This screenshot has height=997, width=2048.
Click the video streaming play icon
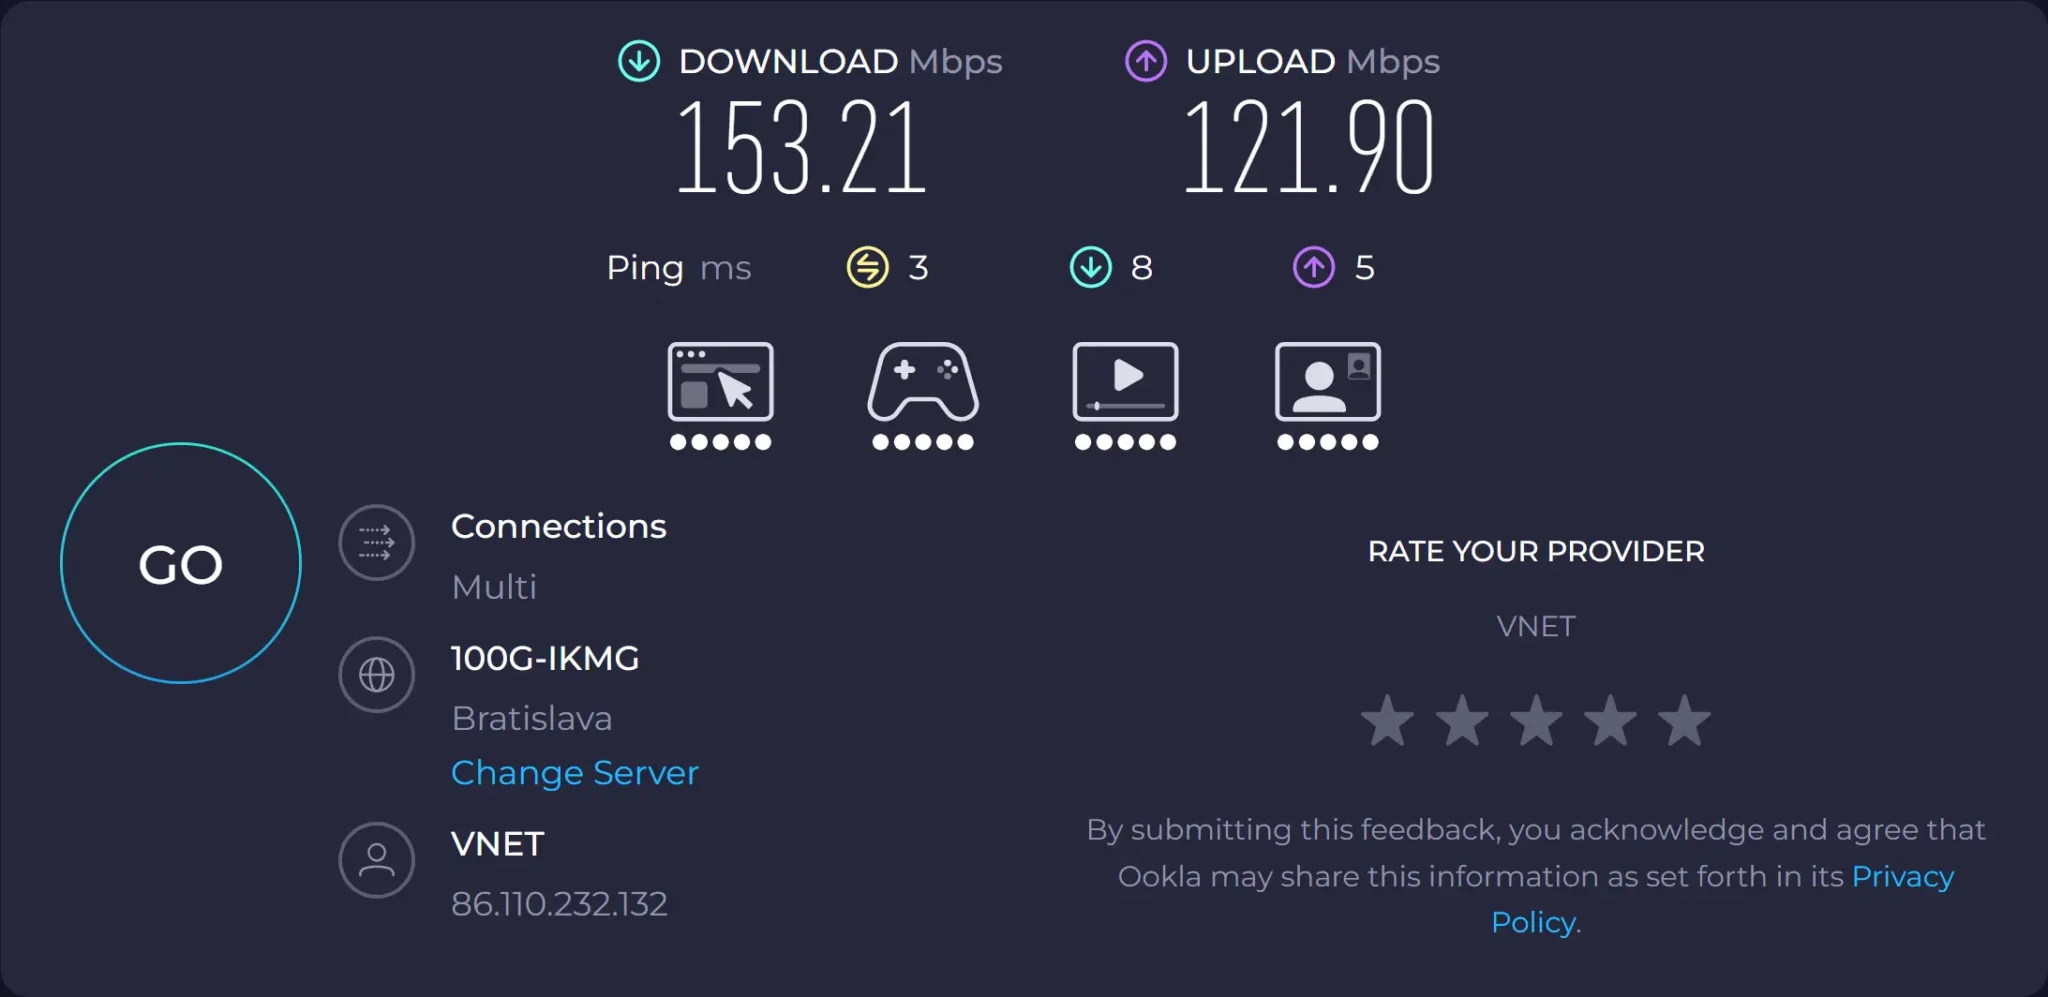pyautogui.click(x=1125, y=382)
